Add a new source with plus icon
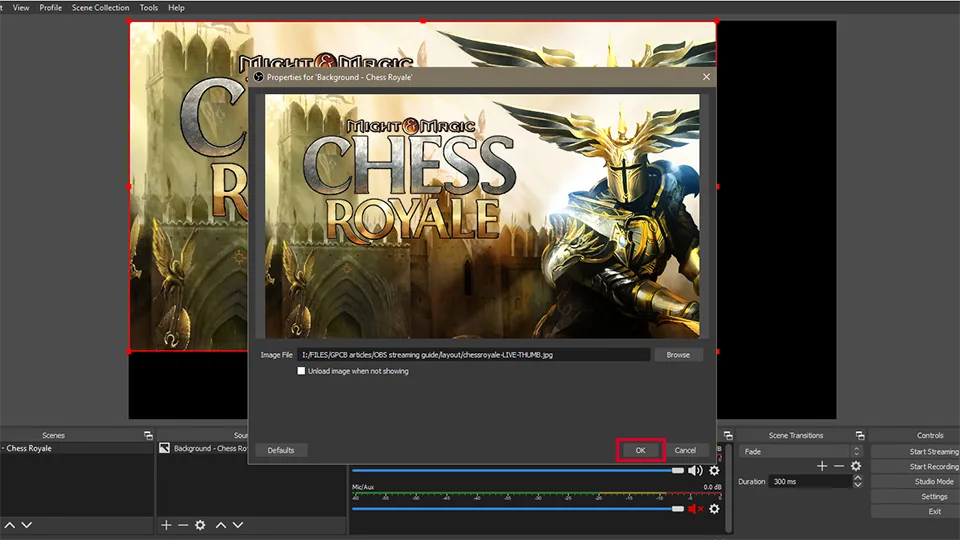The height and width of the screenshot is (540, 960). pyautogui.click(x=166, y=525)
